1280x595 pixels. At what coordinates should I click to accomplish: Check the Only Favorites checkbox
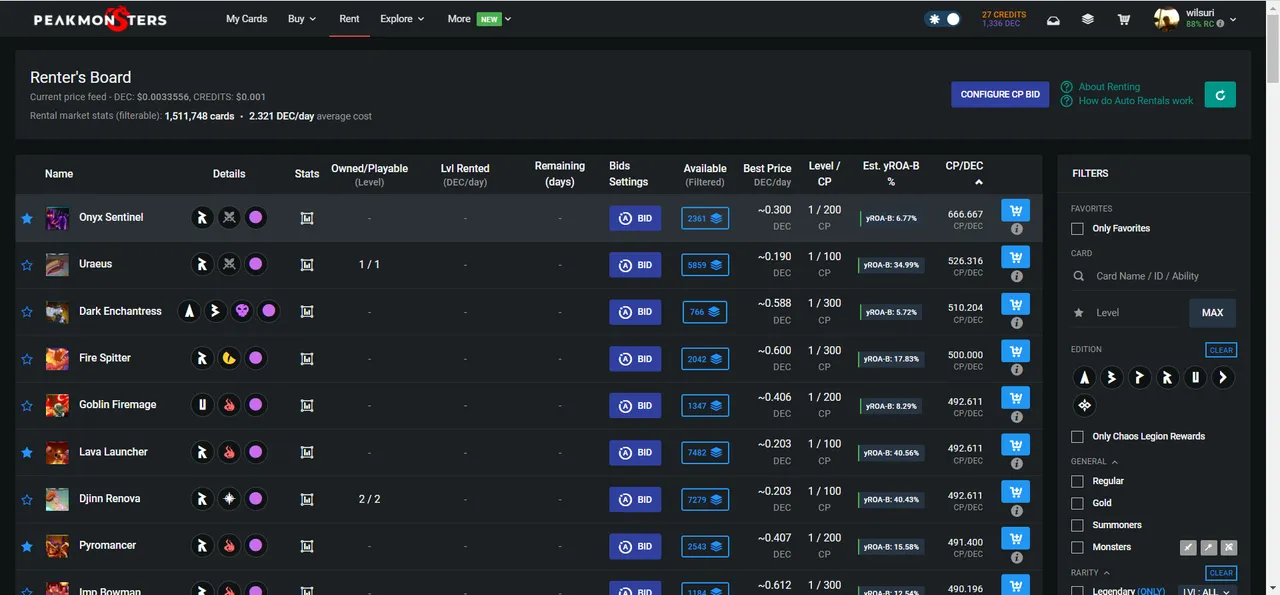(1077, 229)
